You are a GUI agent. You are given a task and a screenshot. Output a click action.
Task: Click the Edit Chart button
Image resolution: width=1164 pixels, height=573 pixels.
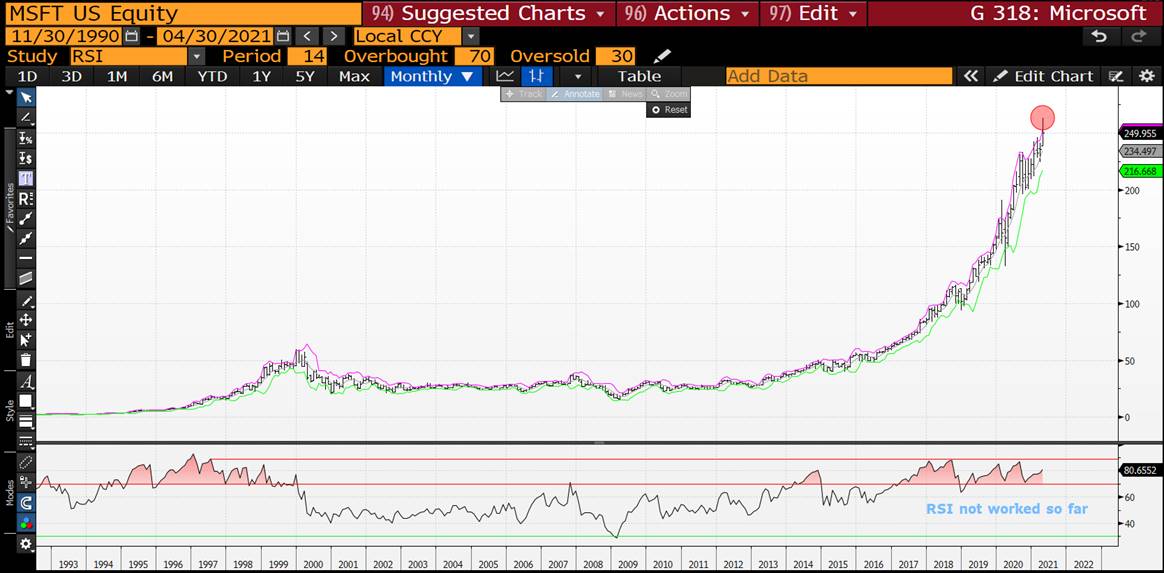point(1044,76)
